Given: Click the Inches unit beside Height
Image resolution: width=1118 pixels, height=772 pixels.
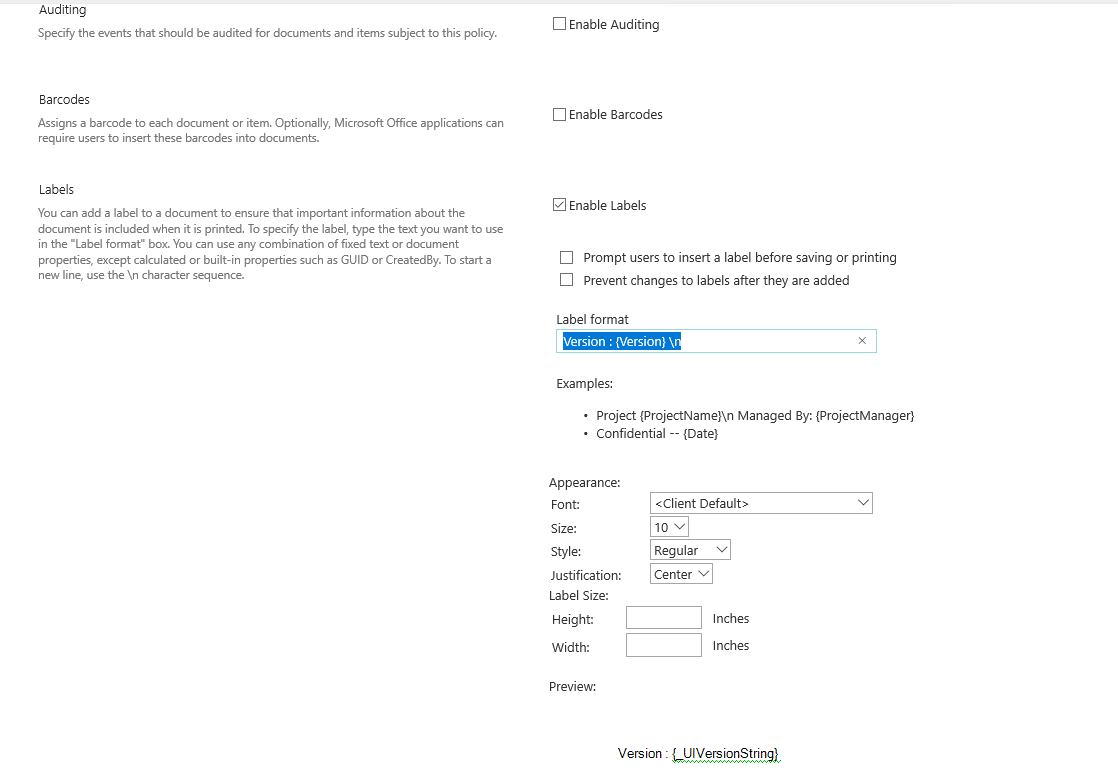Looking at the screenshot, I should [x=731, y=619].
